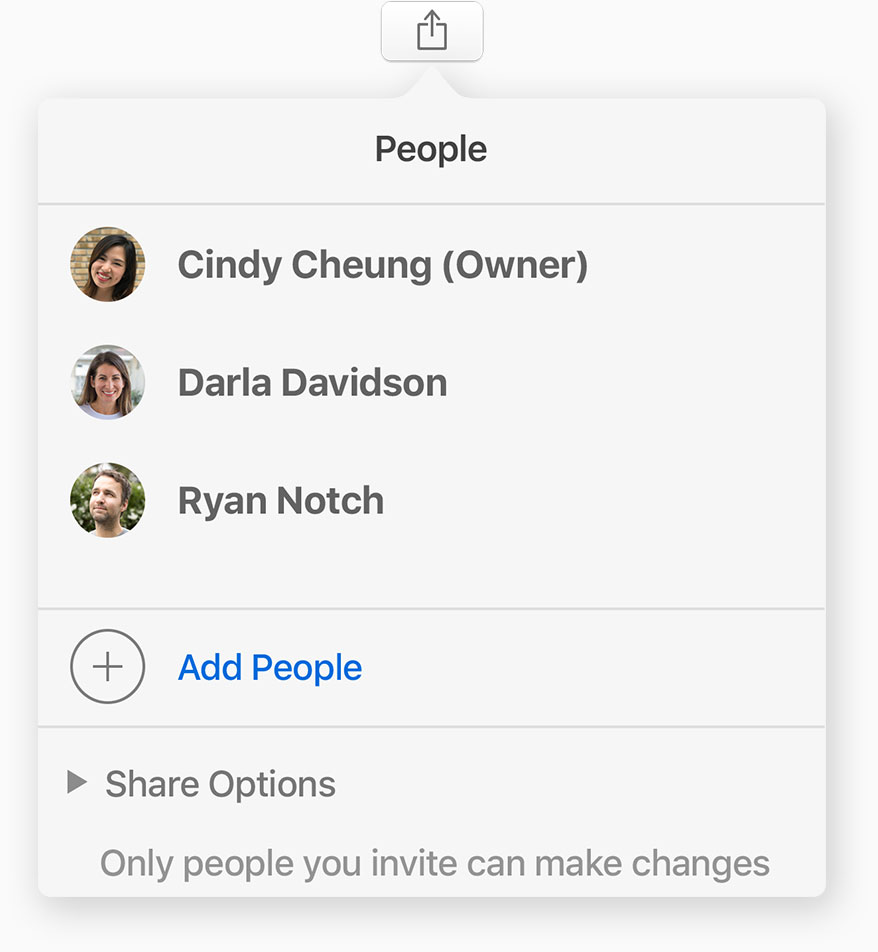Image resolution: width=878 pixels, height=952 pixels.
Task: Click the People header title
Action: (x=431, y=150)
